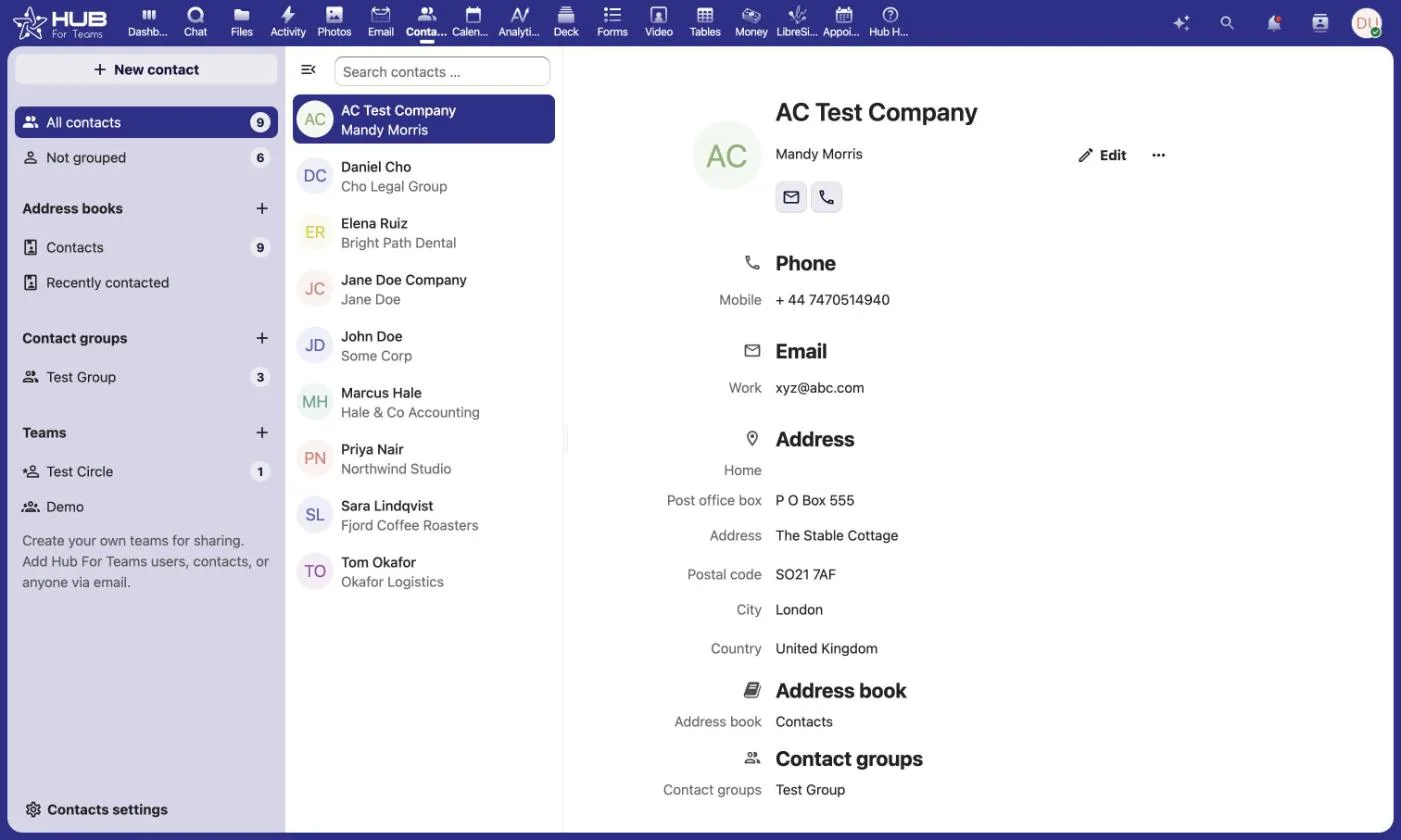Select Daniel Cho contact

coord(424,176)
